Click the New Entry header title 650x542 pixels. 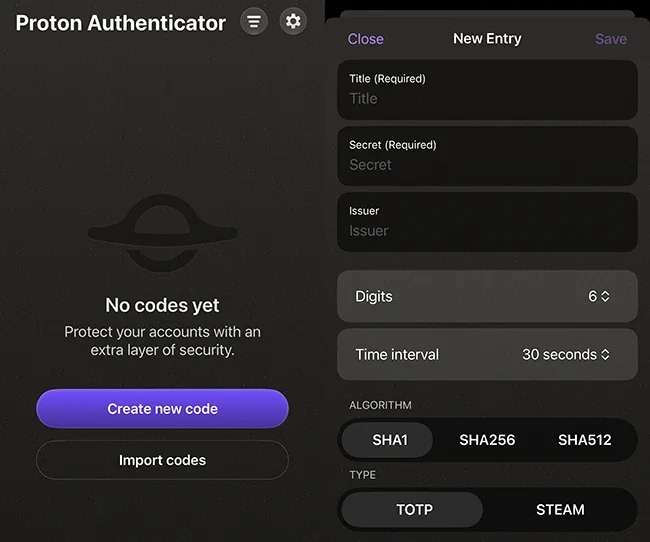tap(487, 39)
